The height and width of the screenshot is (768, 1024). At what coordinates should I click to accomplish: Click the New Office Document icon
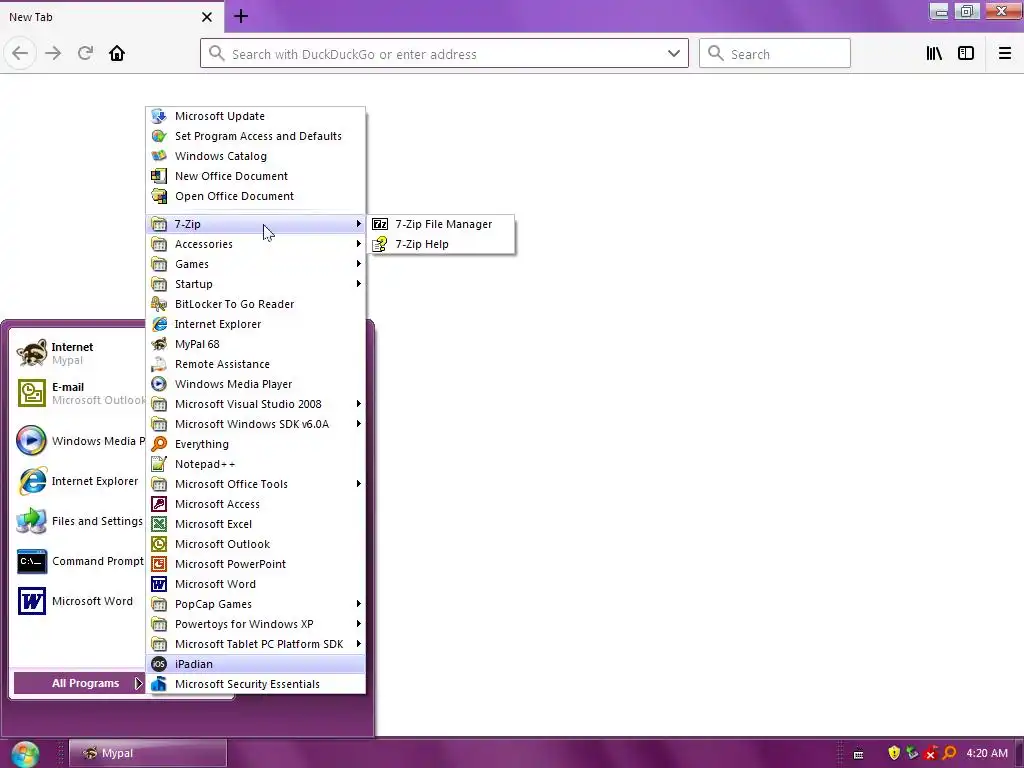click(x=159, y=176)
